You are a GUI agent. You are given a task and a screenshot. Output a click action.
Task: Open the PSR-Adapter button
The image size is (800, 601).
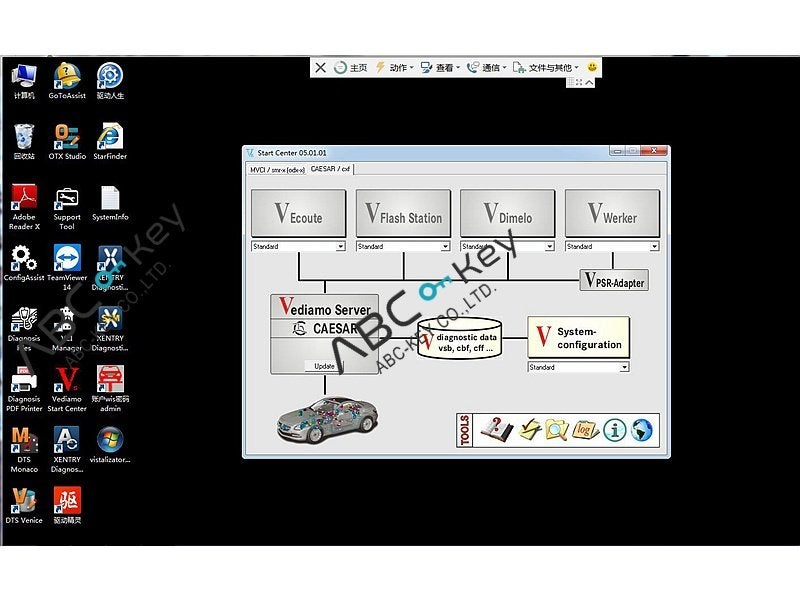point(614,281)
